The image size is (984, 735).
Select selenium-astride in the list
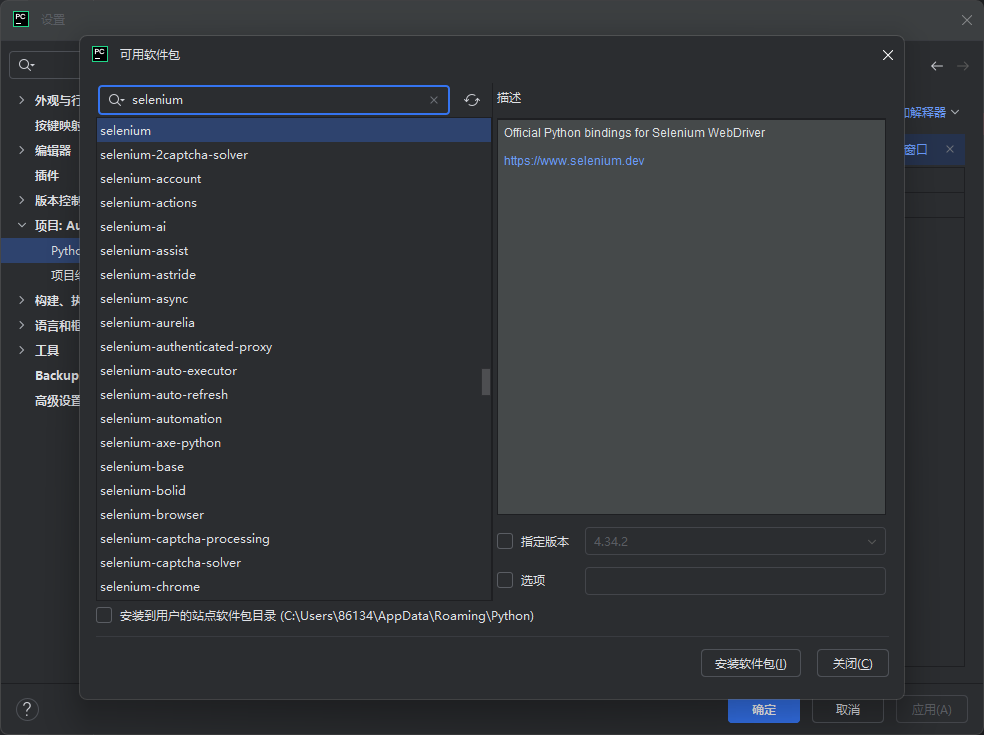pyautogui.click(x=294, y=275)
